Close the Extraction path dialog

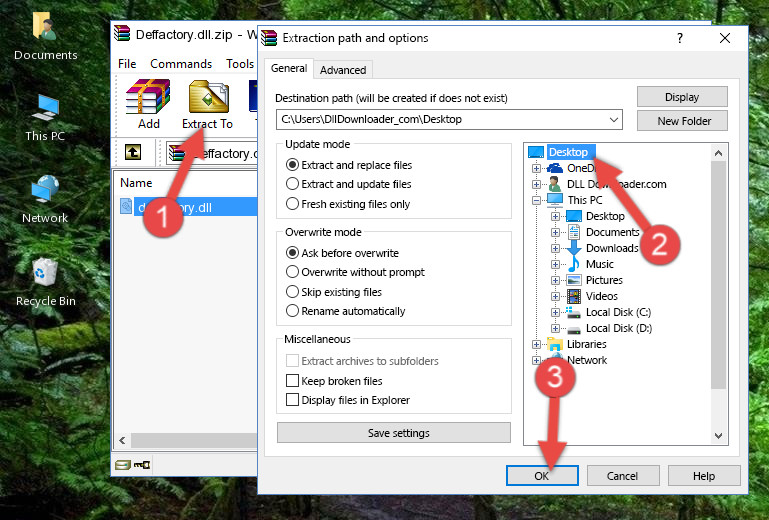coord(725,38)
